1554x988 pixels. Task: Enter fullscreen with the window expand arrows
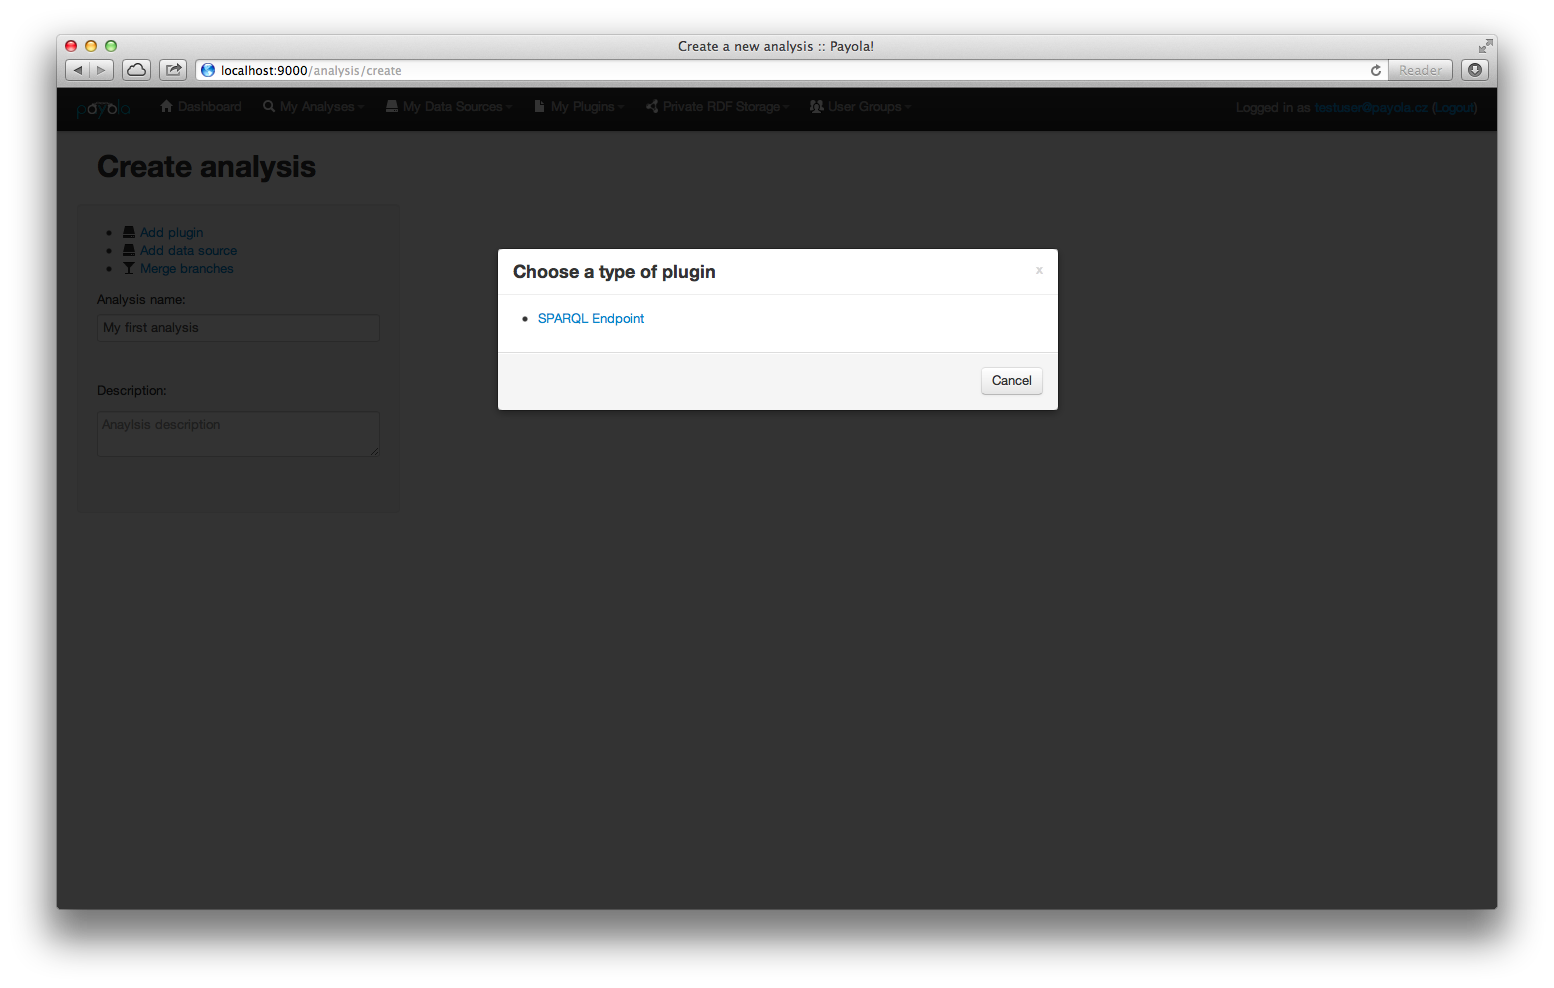click(x=1485, y=46)
